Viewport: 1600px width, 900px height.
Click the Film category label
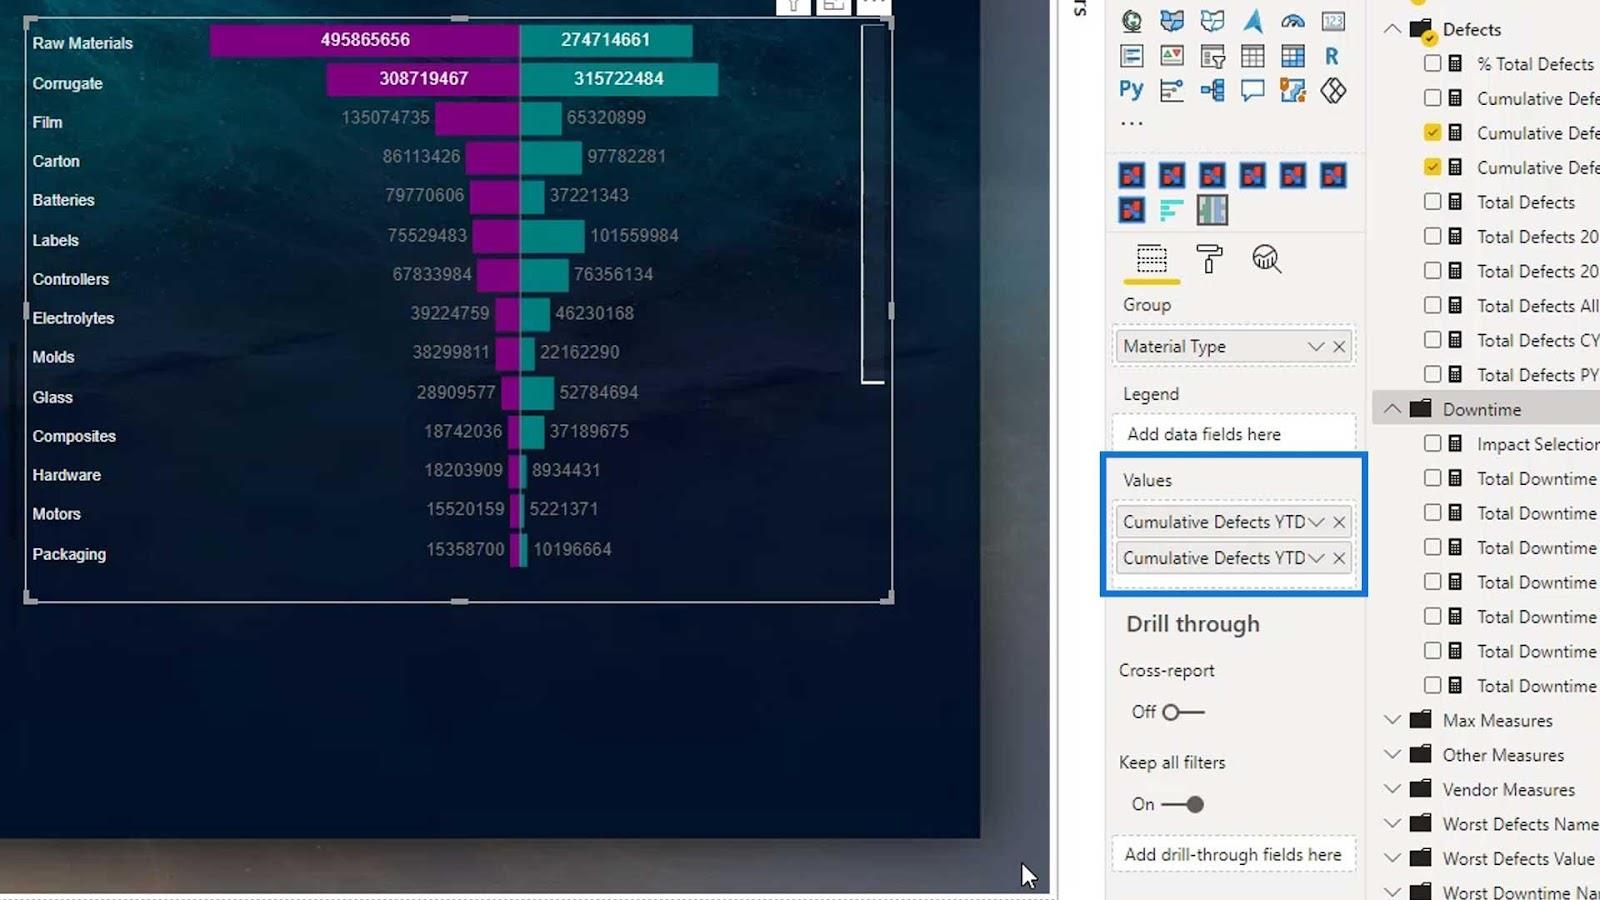click(47, 122)
